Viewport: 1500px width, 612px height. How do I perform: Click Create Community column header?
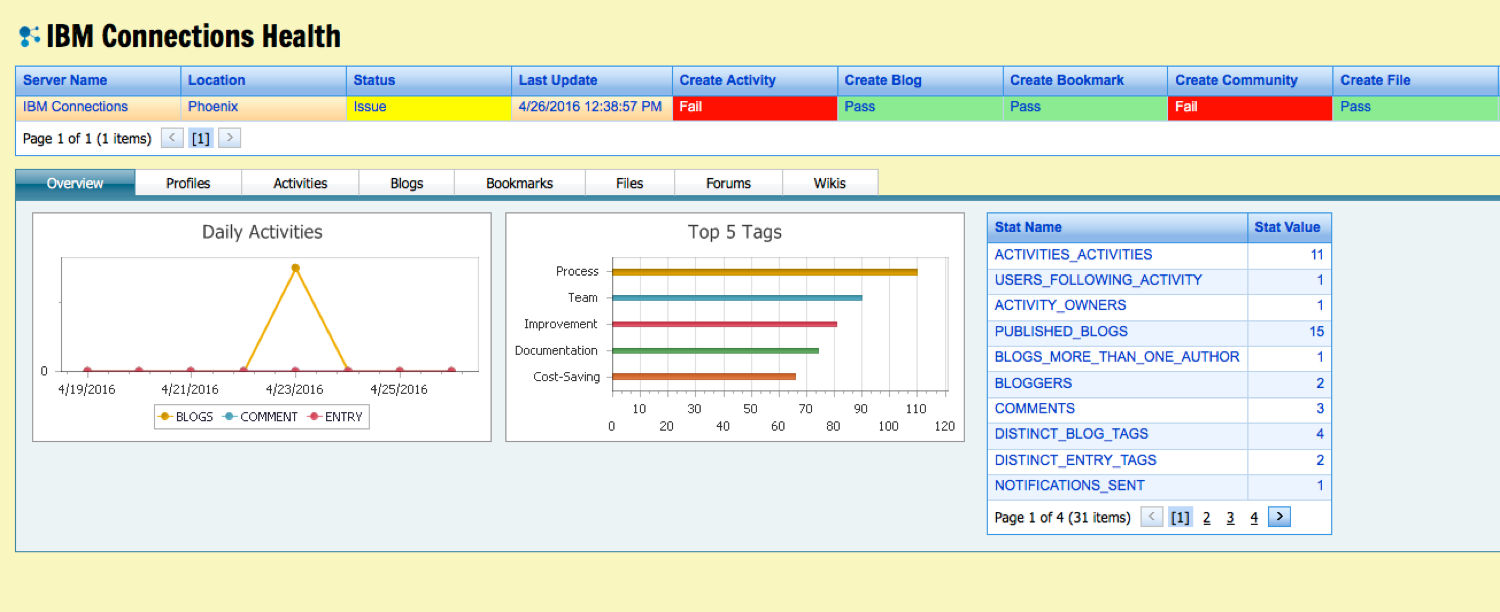(1250, 80)
